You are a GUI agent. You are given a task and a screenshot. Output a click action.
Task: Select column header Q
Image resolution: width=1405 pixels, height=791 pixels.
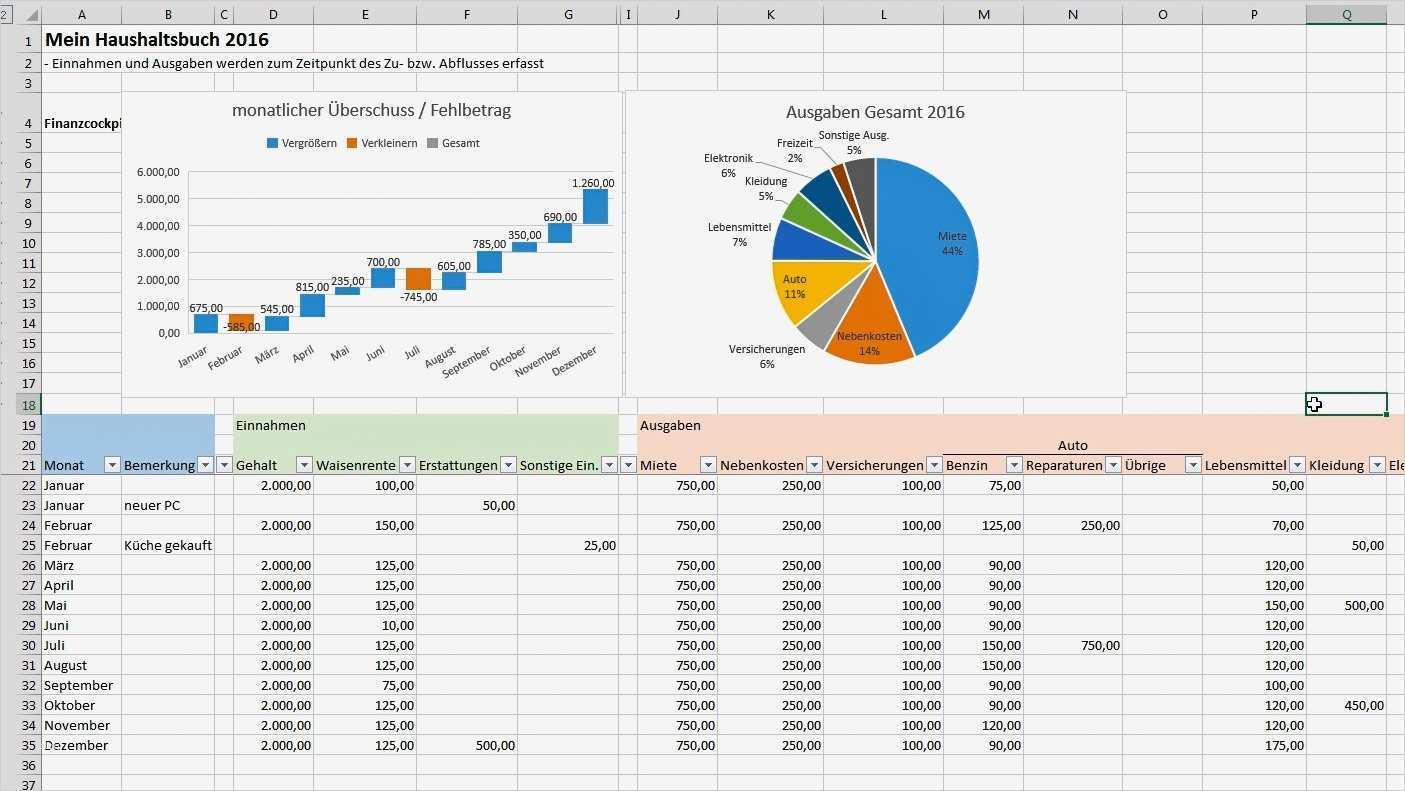coord(1346,14)
